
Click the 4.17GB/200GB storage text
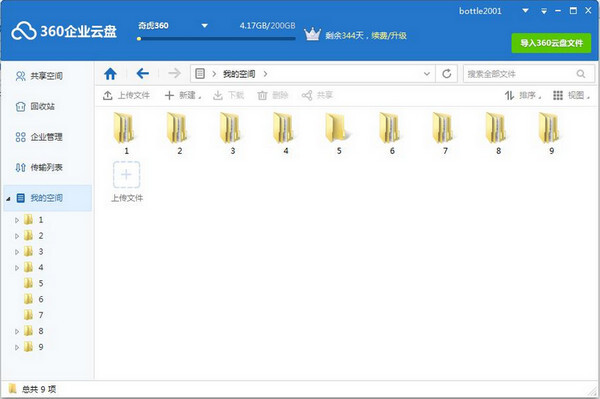267,26
